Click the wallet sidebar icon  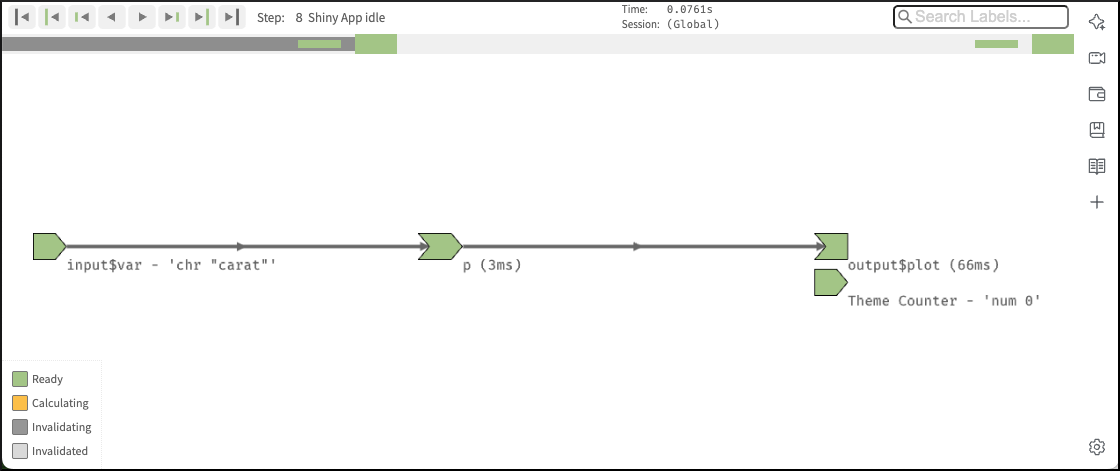point(1096,94)
